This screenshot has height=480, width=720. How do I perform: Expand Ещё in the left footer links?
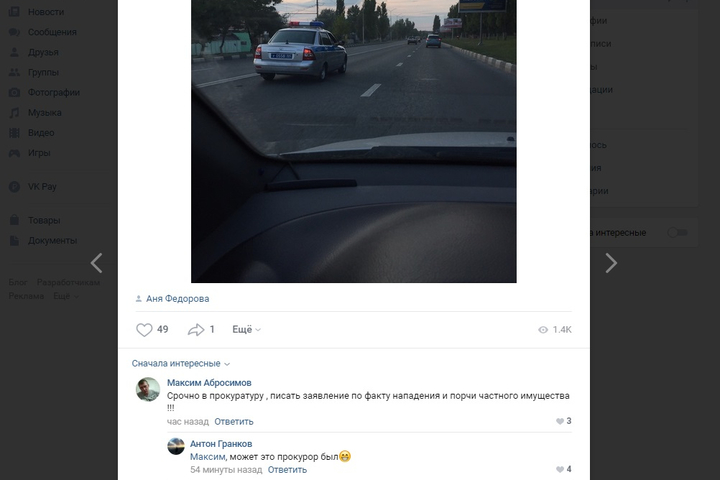(66, 296)
